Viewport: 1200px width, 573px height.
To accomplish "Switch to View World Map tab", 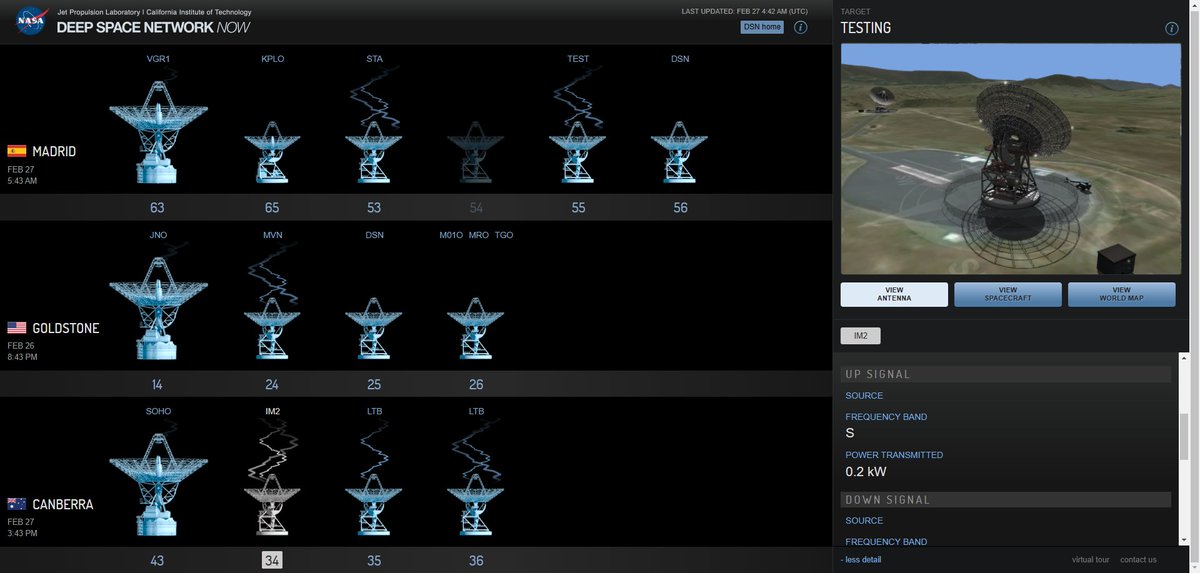I will pos(1121,294).
